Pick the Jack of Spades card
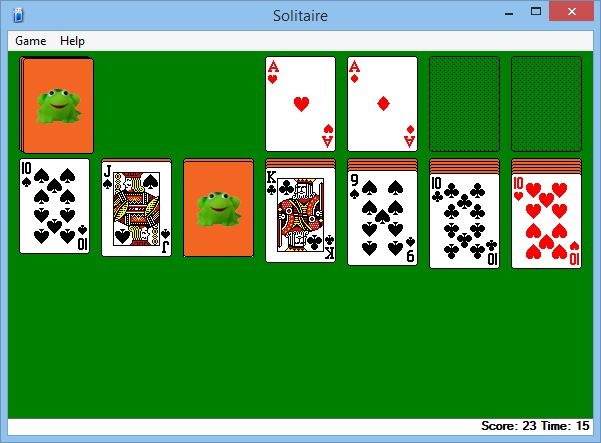 [x=136, y=209]
